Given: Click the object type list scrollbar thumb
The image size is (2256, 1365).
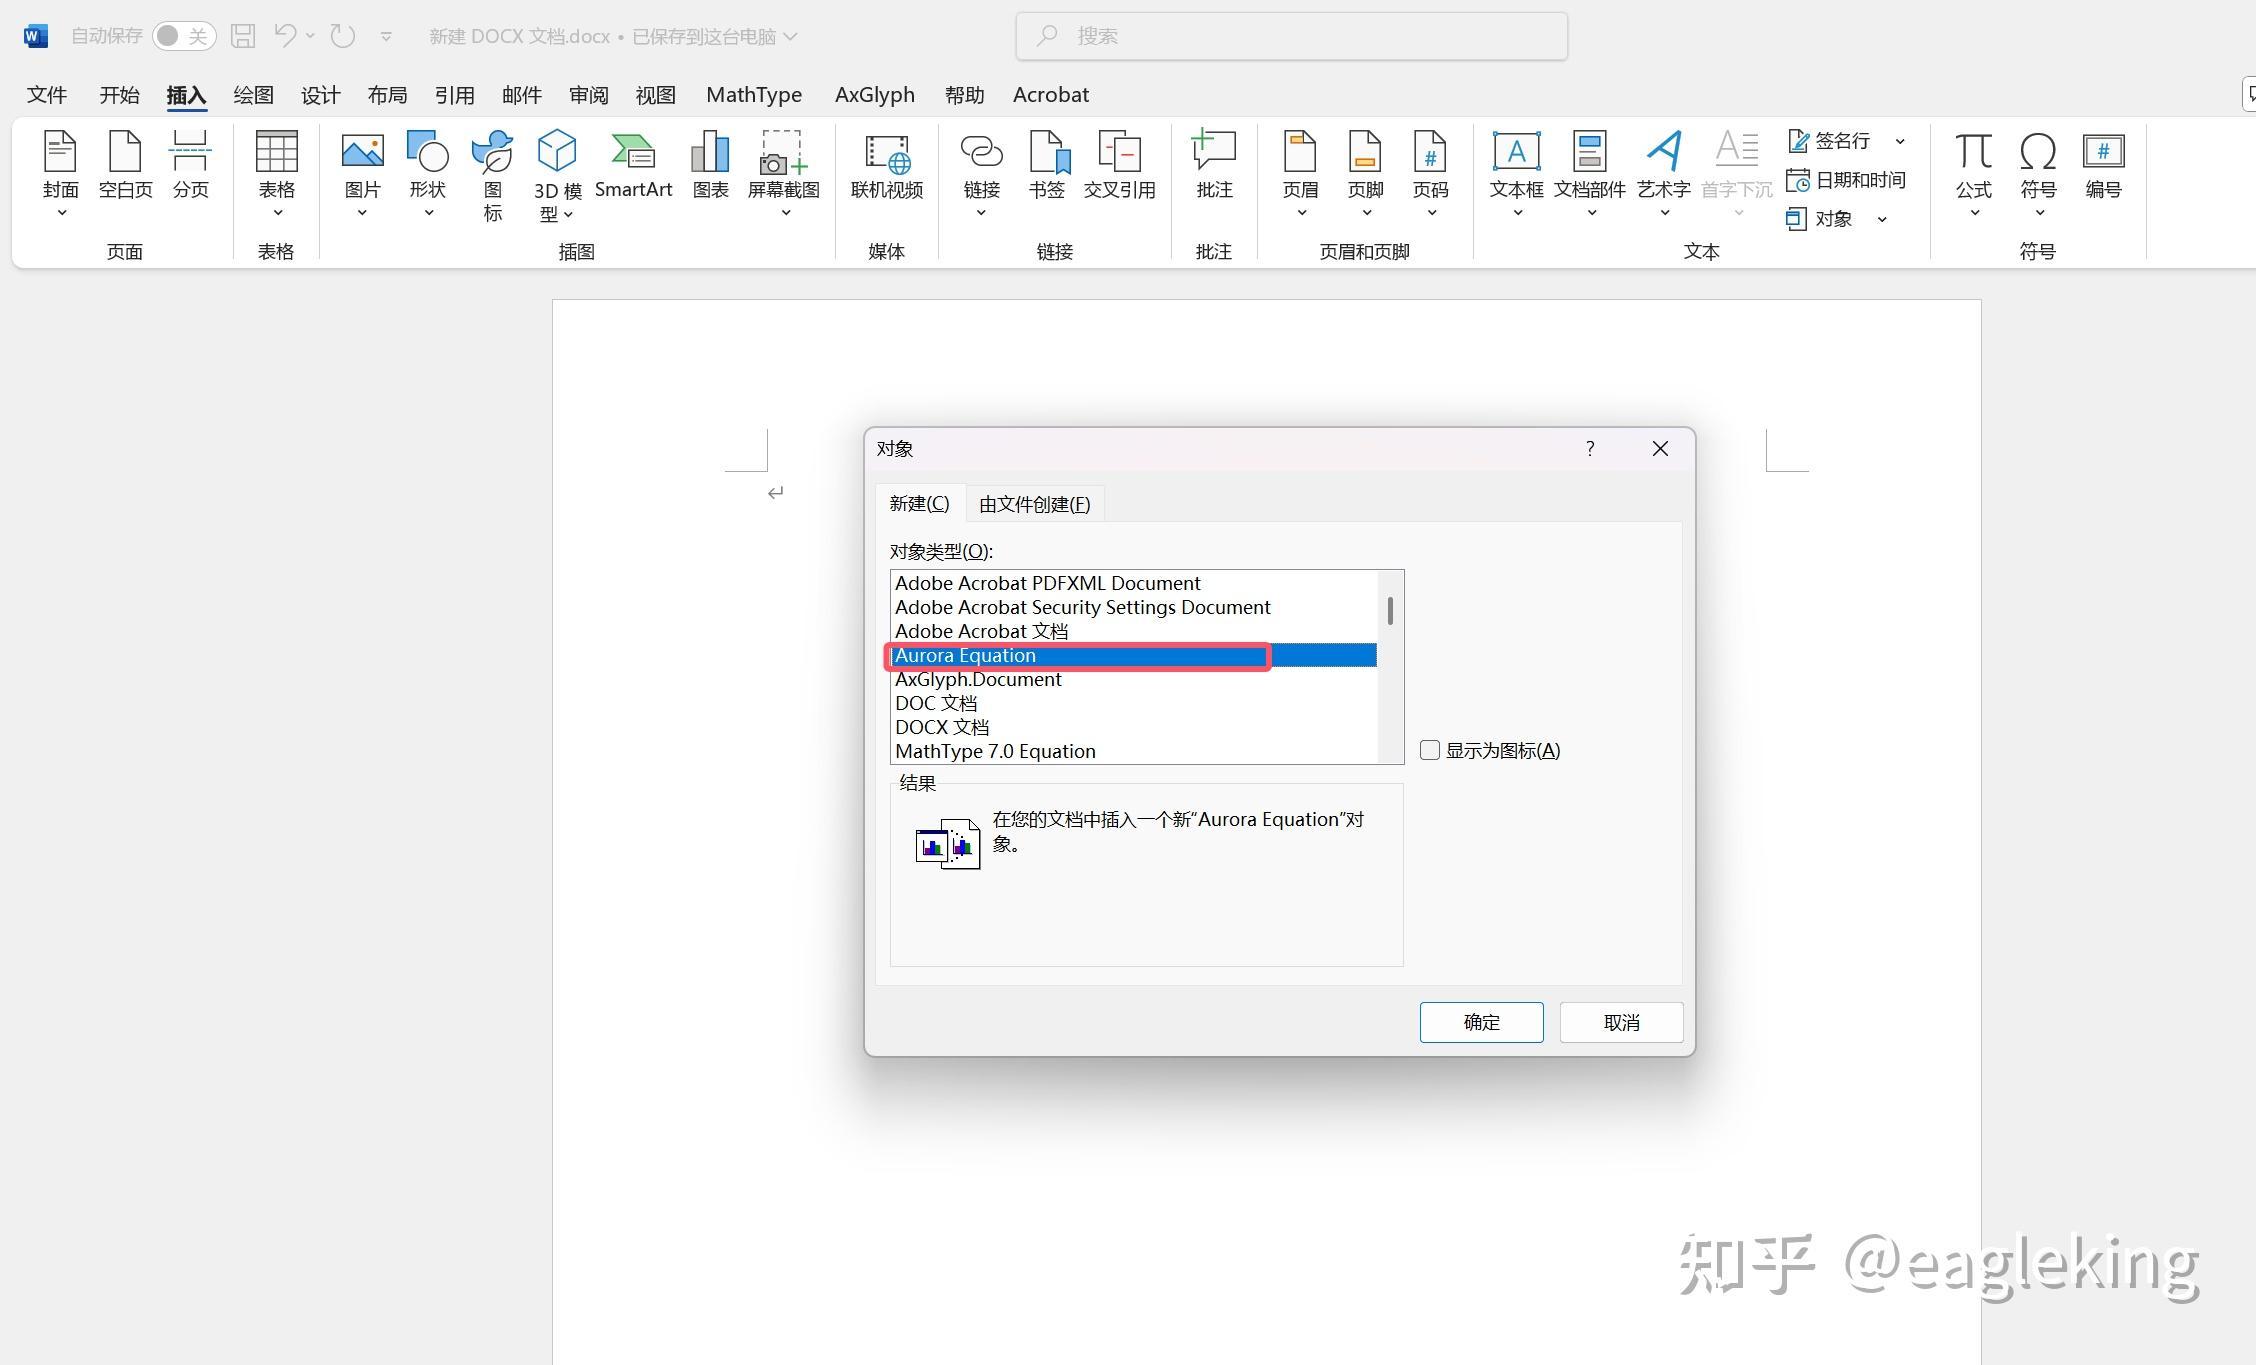Looking at the screenshot, I should tap(1390, 611).
